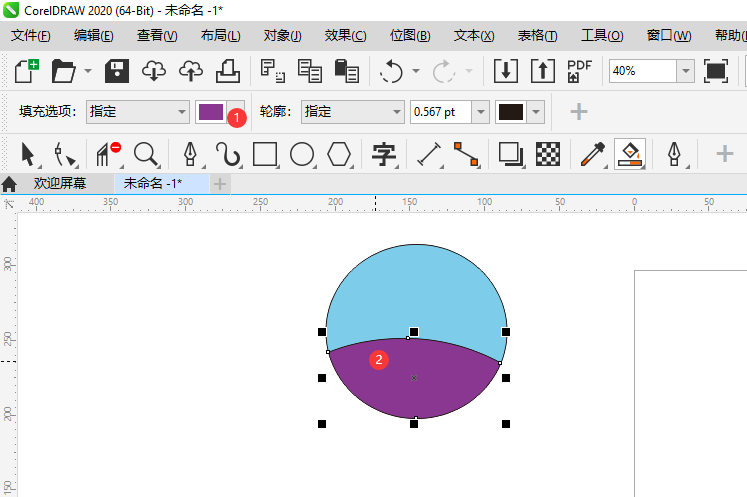
Task: Open the 工具(O) menu
Action: [x=602, y=36]
